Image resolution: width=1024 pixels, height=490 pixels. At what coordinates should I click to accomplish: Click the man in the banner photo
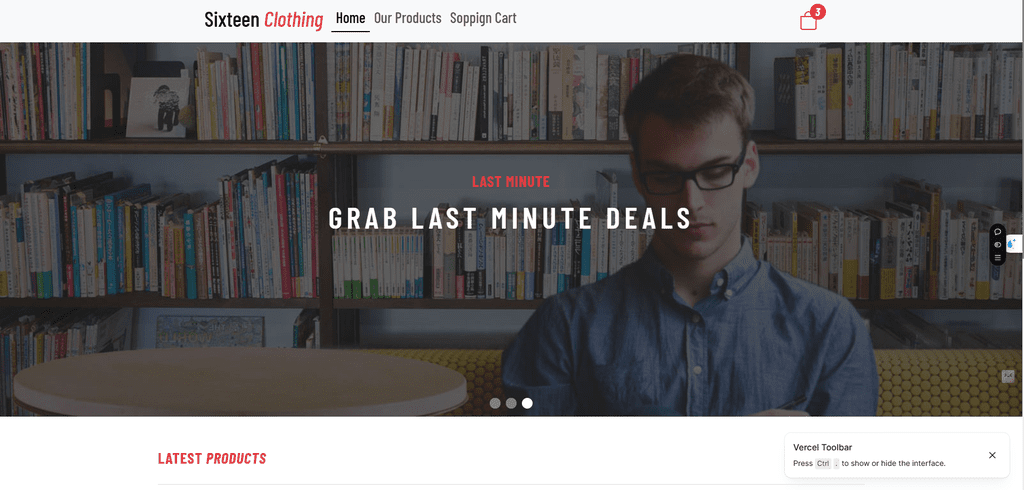tap(692, 248)
